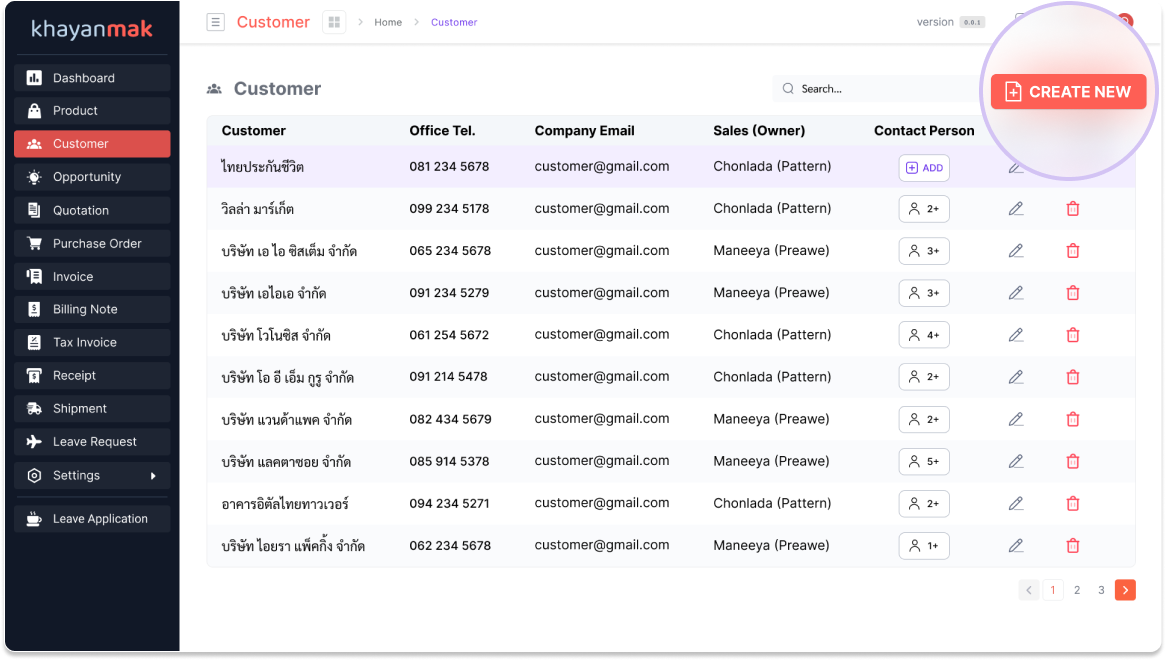Expand the 5+ contact persons list
Screen dimensions: 1166x660
click(x=923, y=462)
